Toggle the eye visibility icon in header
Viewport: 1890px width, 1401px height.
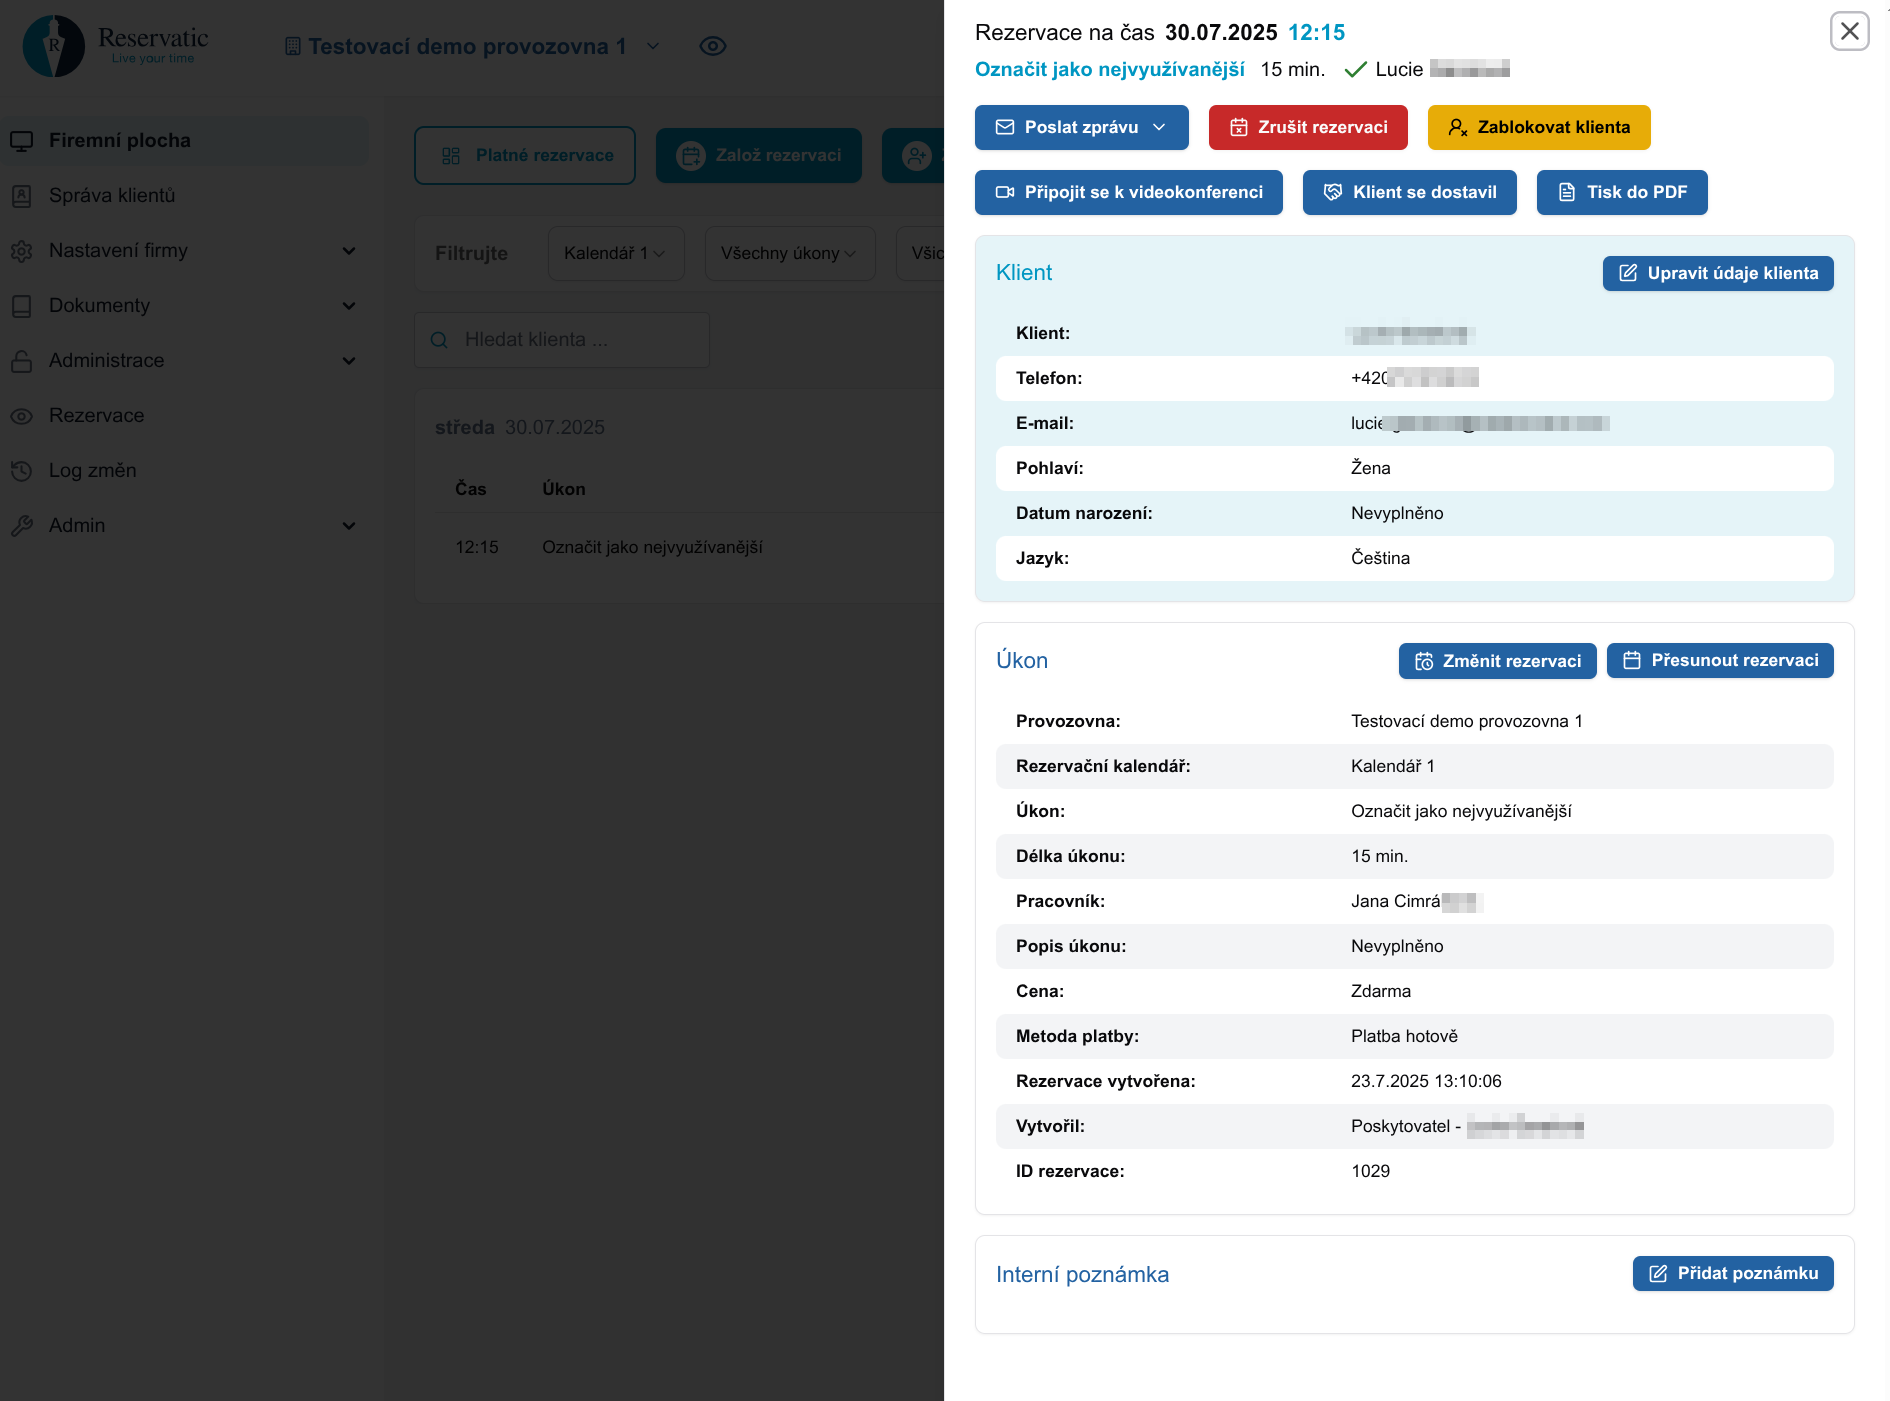[713, 46]
